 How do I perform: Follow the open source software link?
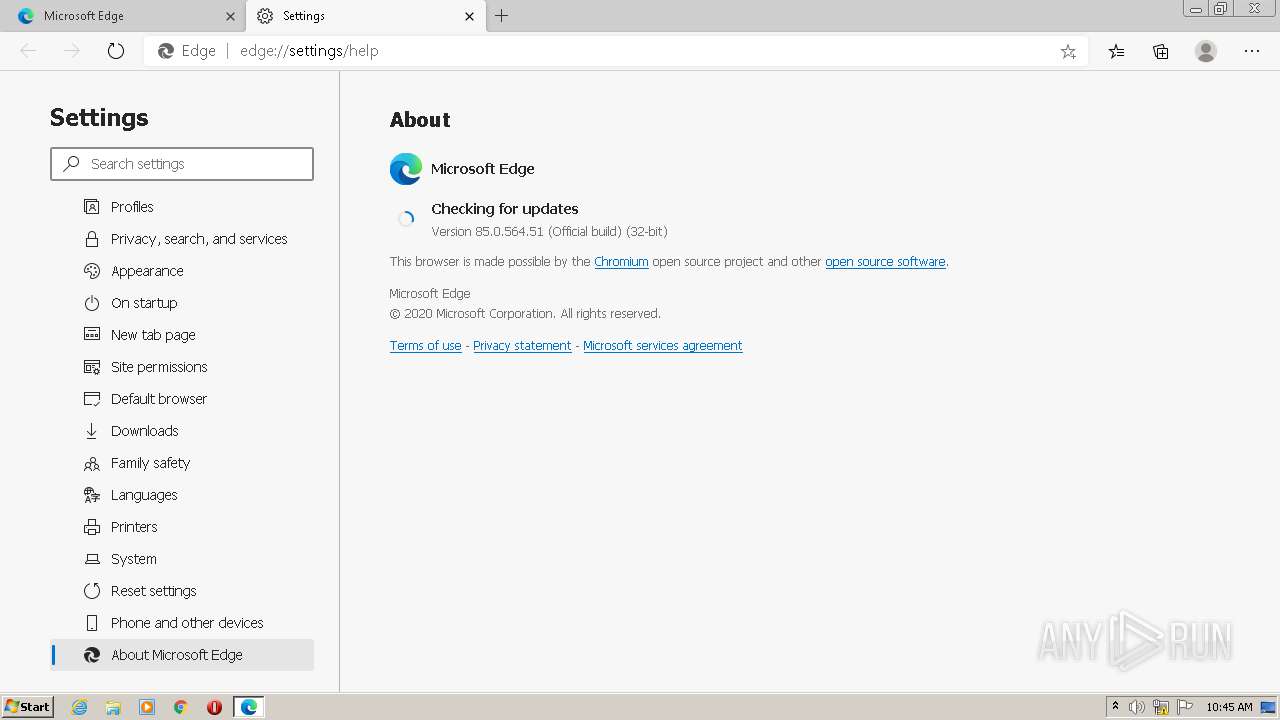(x=885, y=262)
